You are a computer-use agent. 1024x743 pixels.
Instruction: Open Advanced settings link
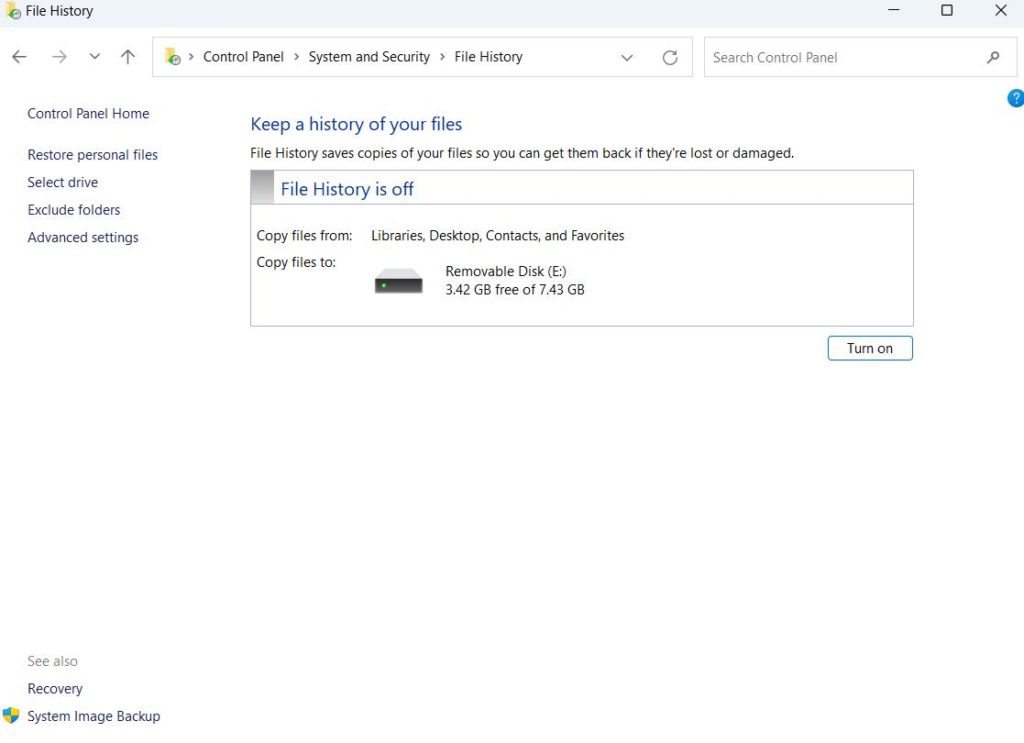[83, 238]
